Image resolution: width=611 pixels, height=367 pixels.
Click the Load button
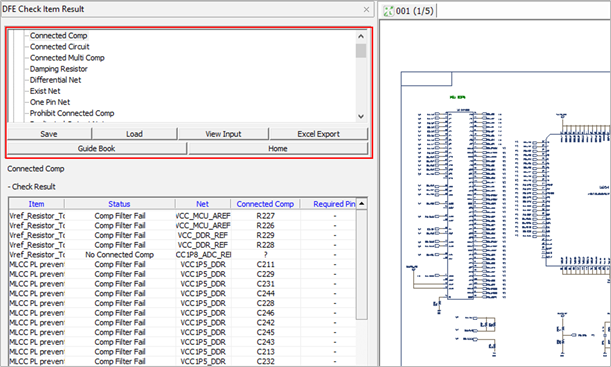tap(134, 134)
